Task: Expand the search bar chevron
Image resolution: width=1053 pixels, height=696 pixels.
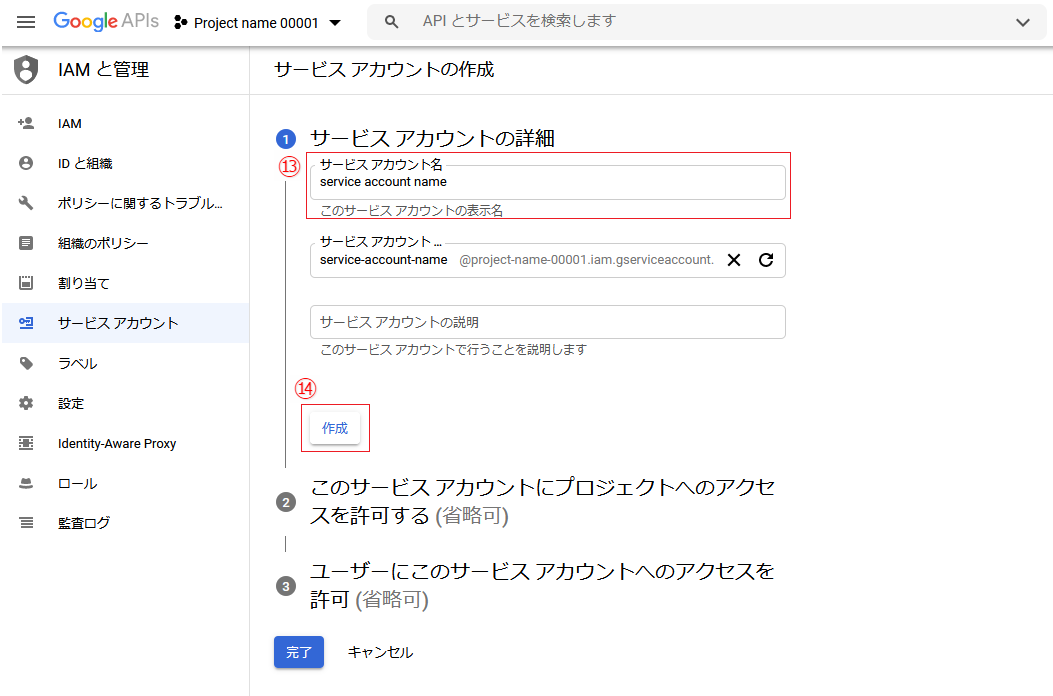Action: (1022, 22)
